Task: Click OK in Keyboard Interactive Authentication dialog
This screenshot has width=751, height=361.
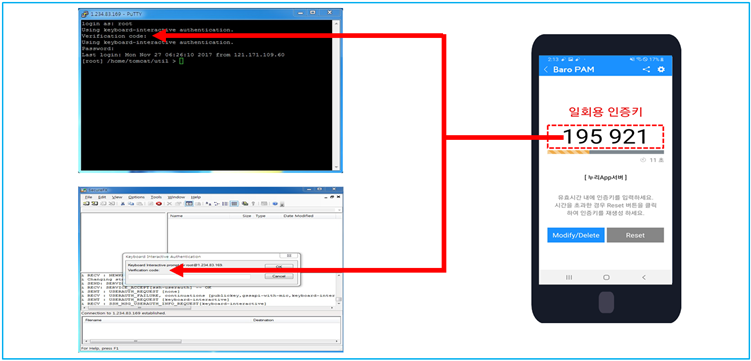Action: [x=279, y=266]
